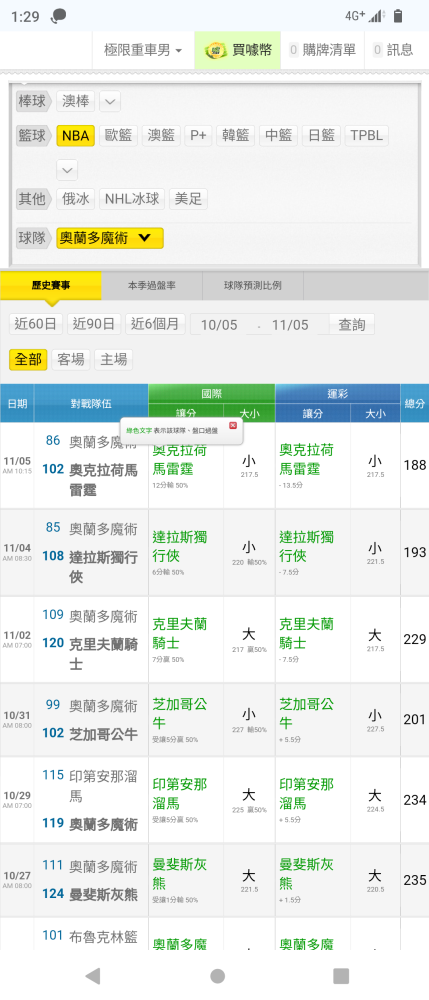Click start date field 10/05

[x=219, y=325]
